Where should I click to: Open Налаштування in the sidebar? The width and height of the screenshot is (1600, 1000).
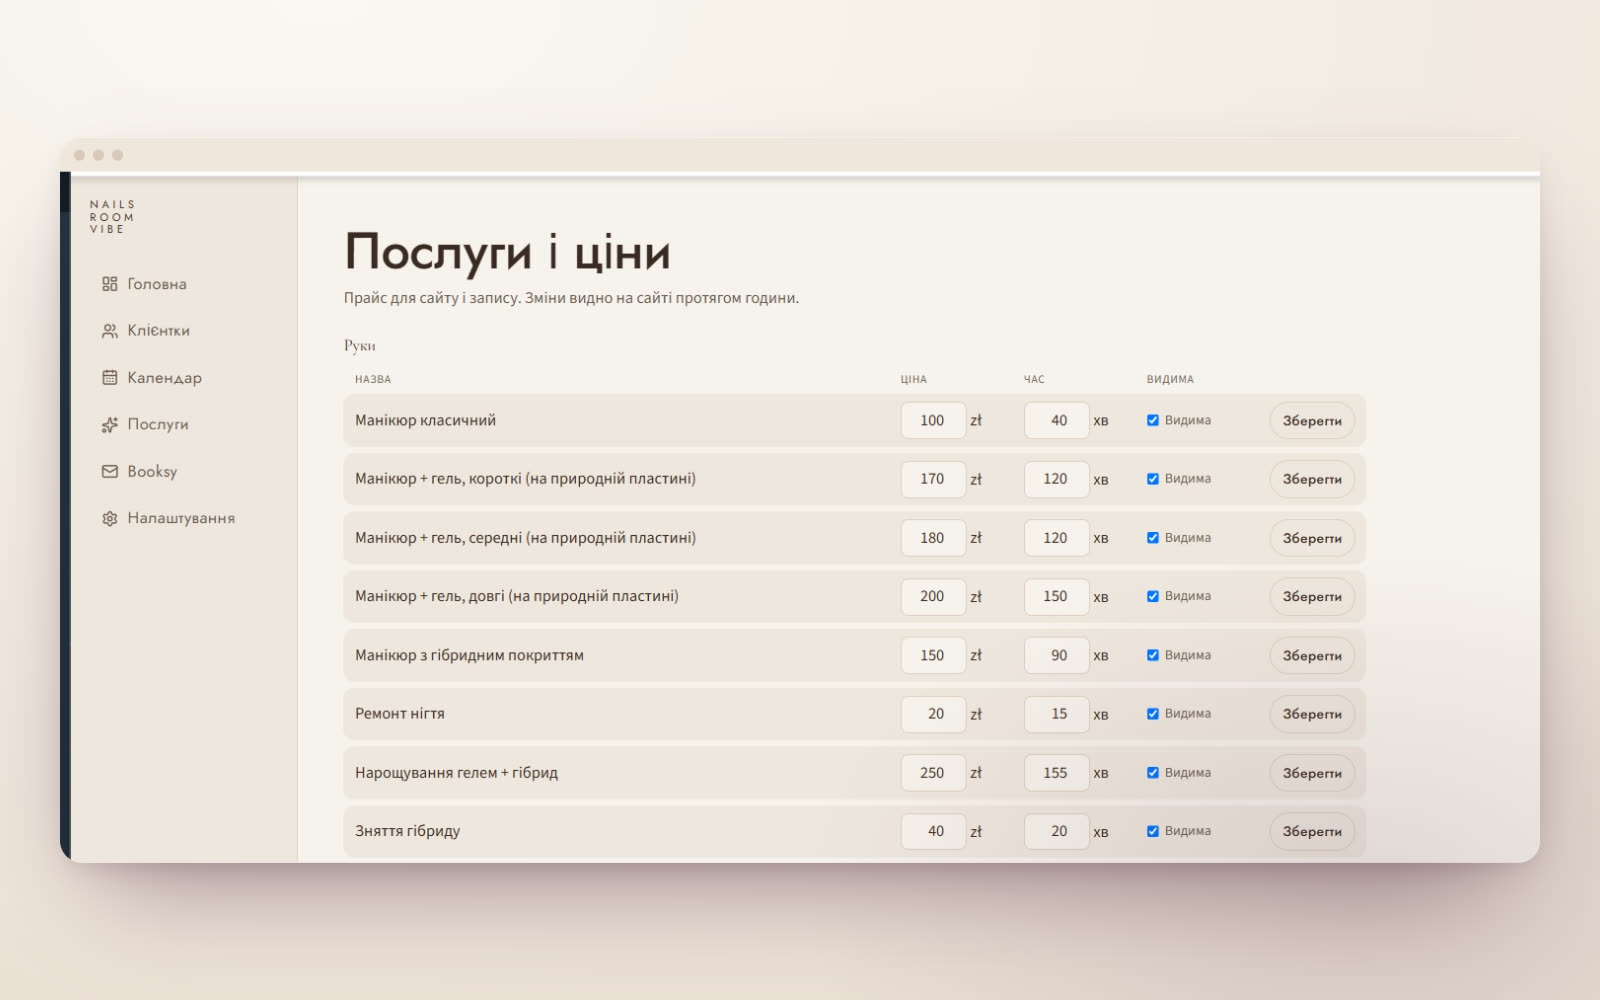click(183, 518)
